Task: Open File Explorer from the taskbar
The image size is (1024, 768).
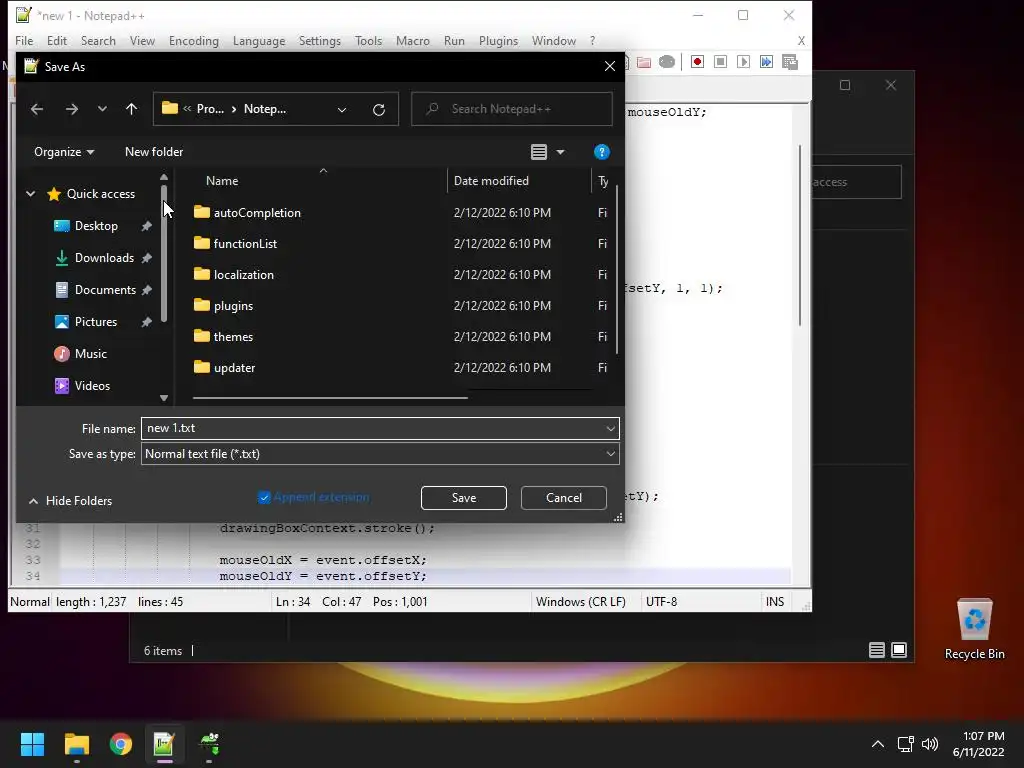Action: [76, 744]
